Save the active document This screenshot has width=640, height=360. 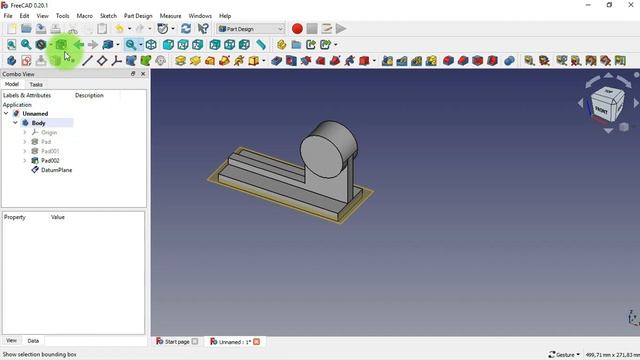tap(41, 29)
